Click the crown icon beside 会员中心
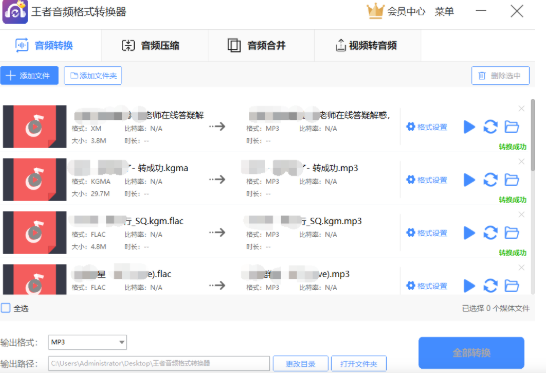The height and width of the screenshot is (373, 546). pos(375,11)
